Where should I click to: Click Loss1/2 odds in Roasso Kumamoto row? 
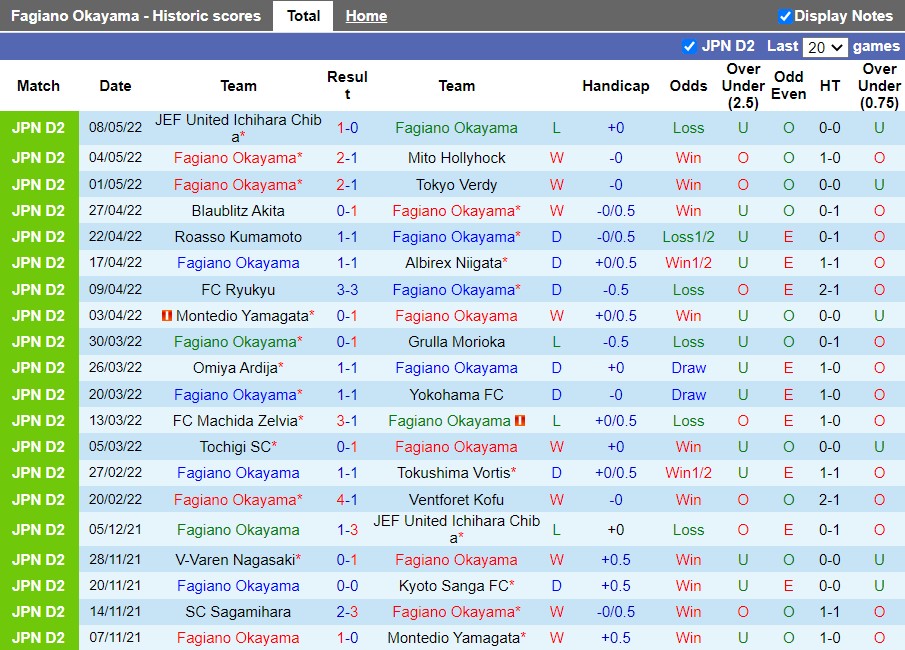(x=688, y=237)
